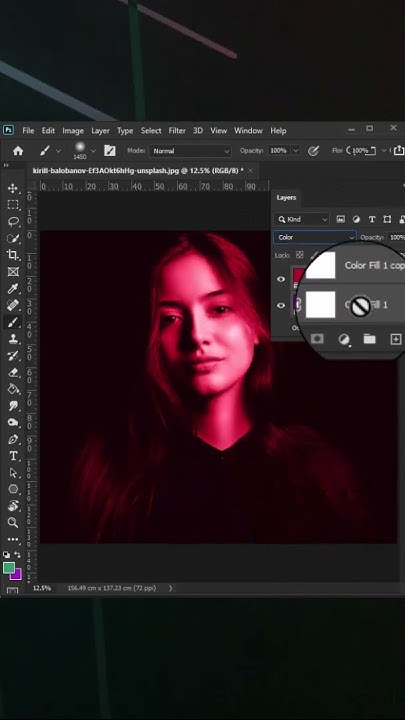Select the Move tool

coord(13,188)
